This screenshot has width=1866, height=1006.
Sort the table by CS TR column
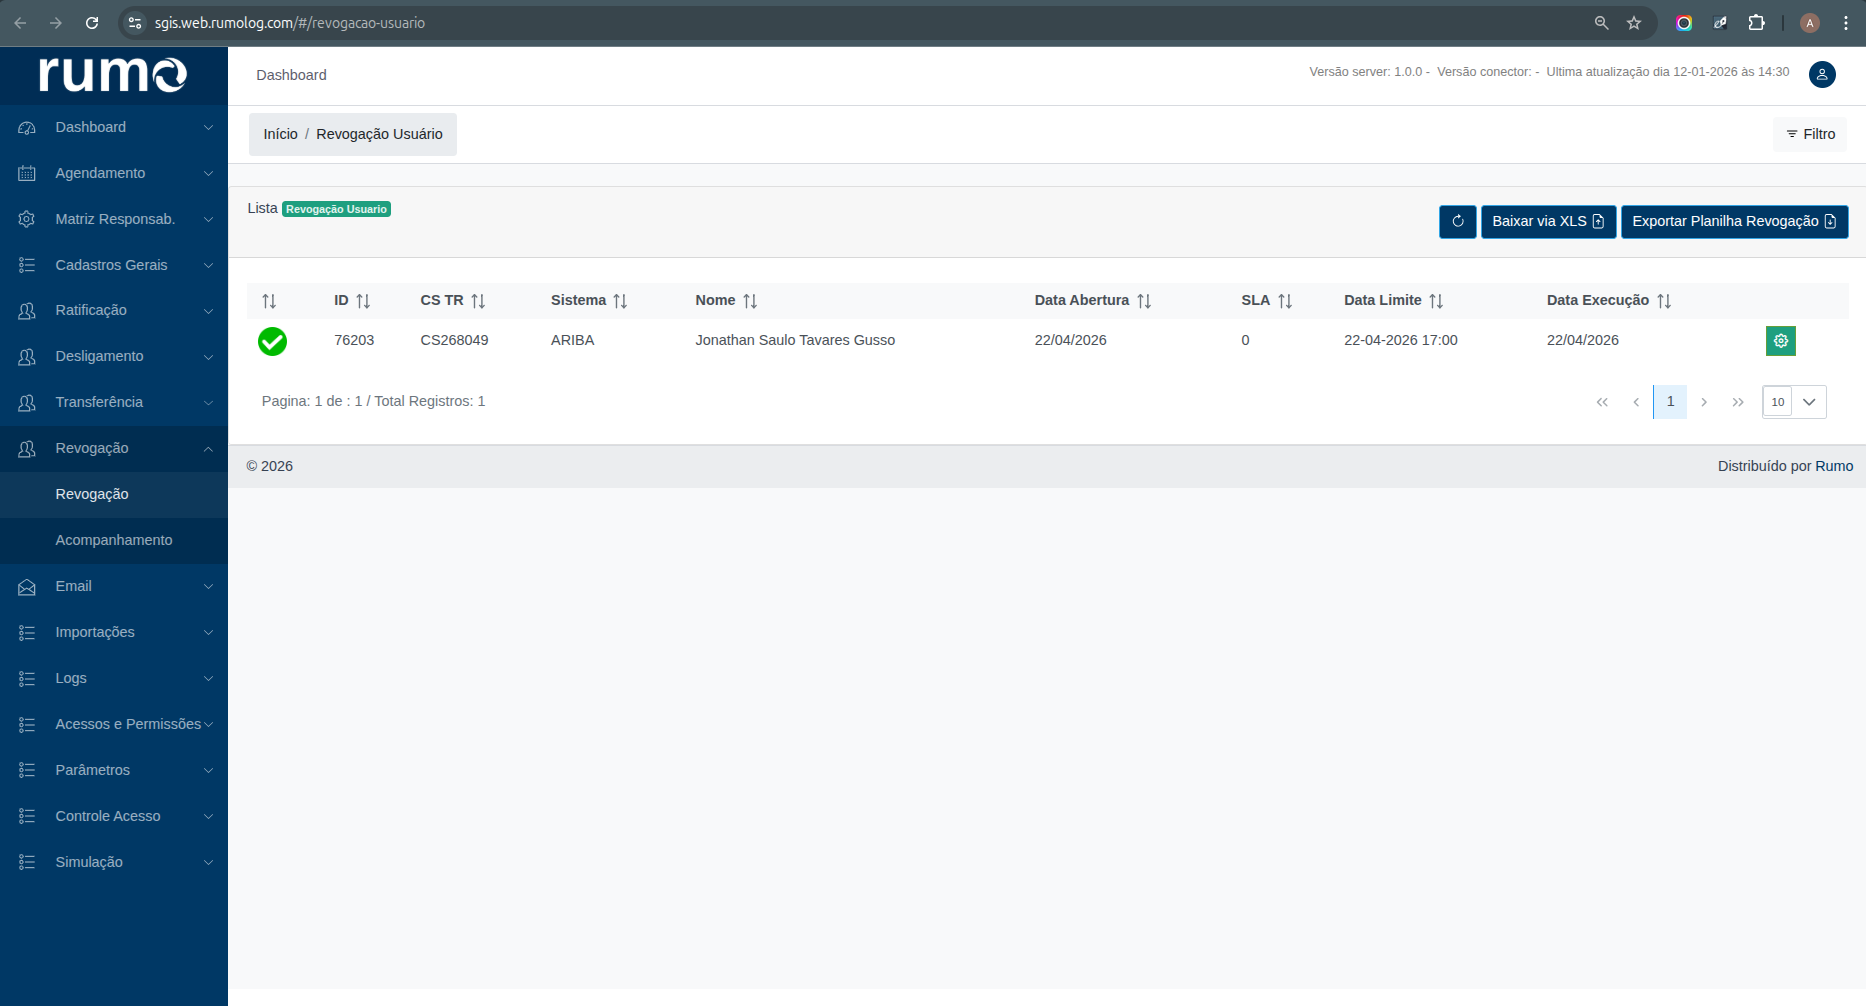[478, 301]
